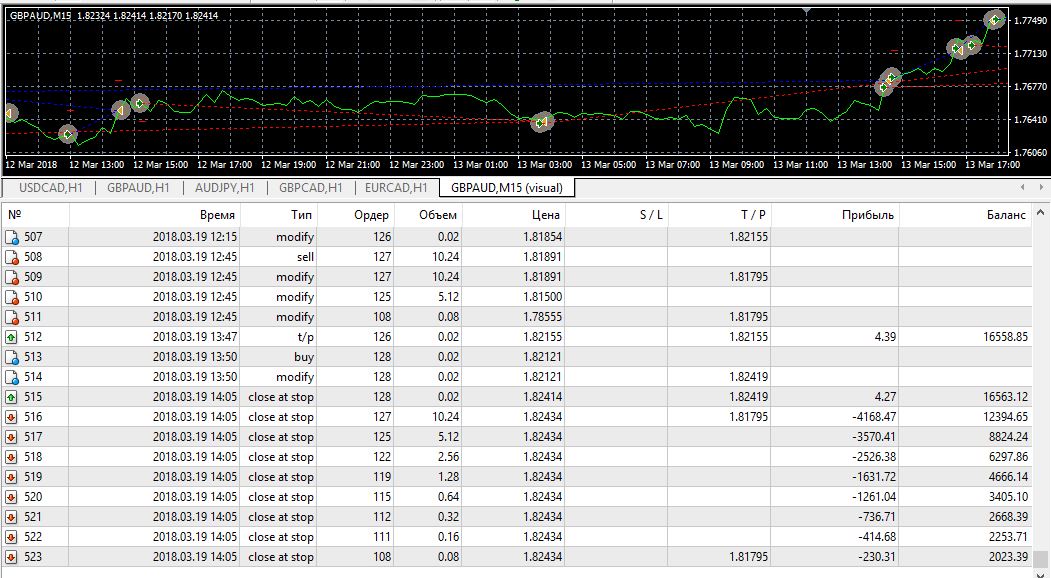Image resolution: width=1051 pixels, height=578 pixels.
Task: Click the trade marker near 13 Mar 03:00
Action: coord(542,122)
